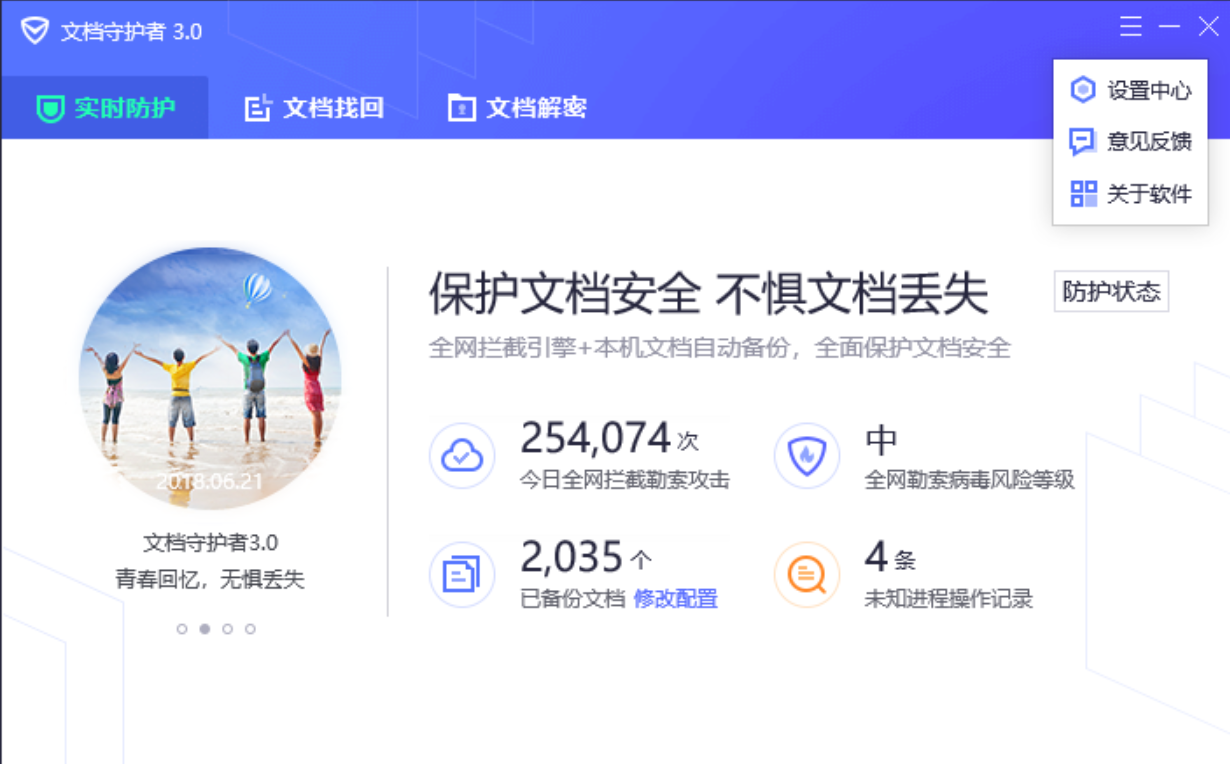The width and height of the screenshot is (1230, 764).
Task: Select the first carousel dot indicator
Action: tap(182, 629)
